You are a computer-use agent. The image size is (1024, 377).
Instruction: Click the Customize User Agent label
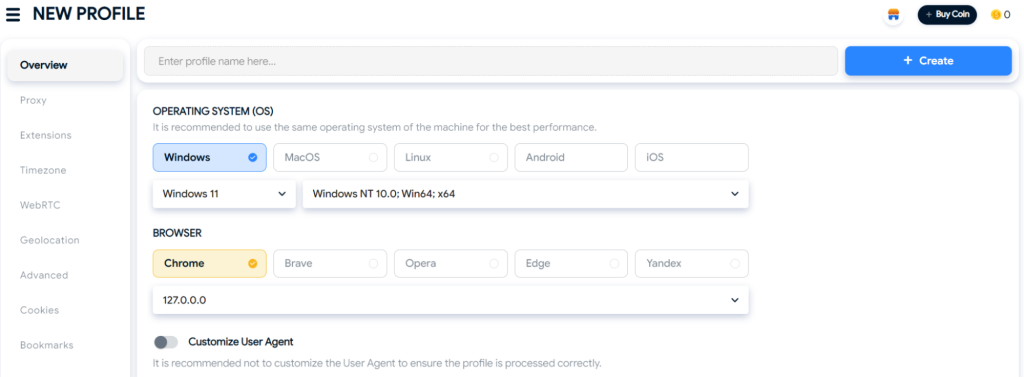coord(241,342)
